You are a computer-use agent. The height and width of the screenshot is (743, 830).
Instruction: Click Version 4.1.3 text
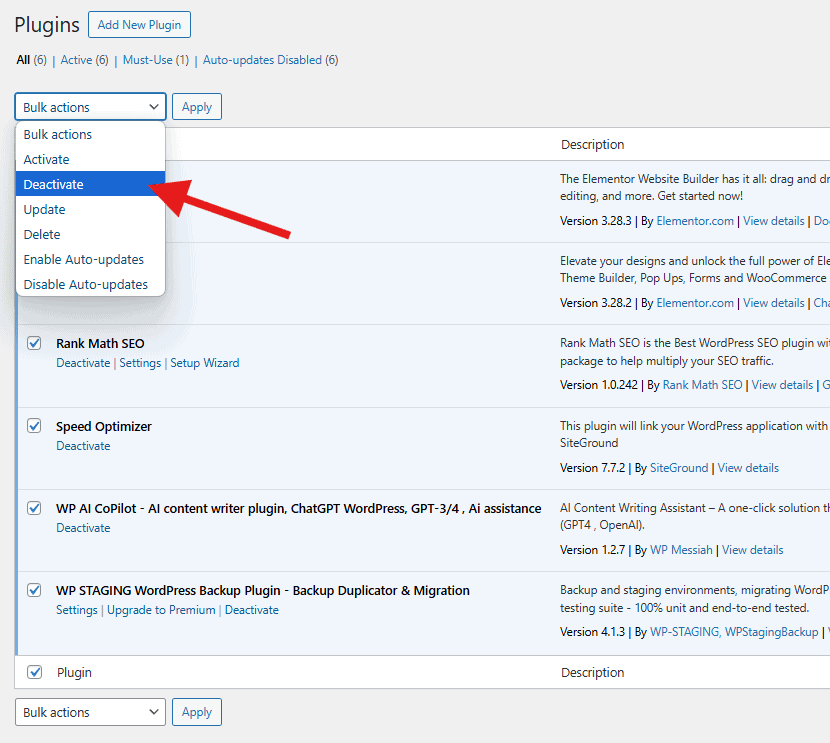[x=592, y=632]
